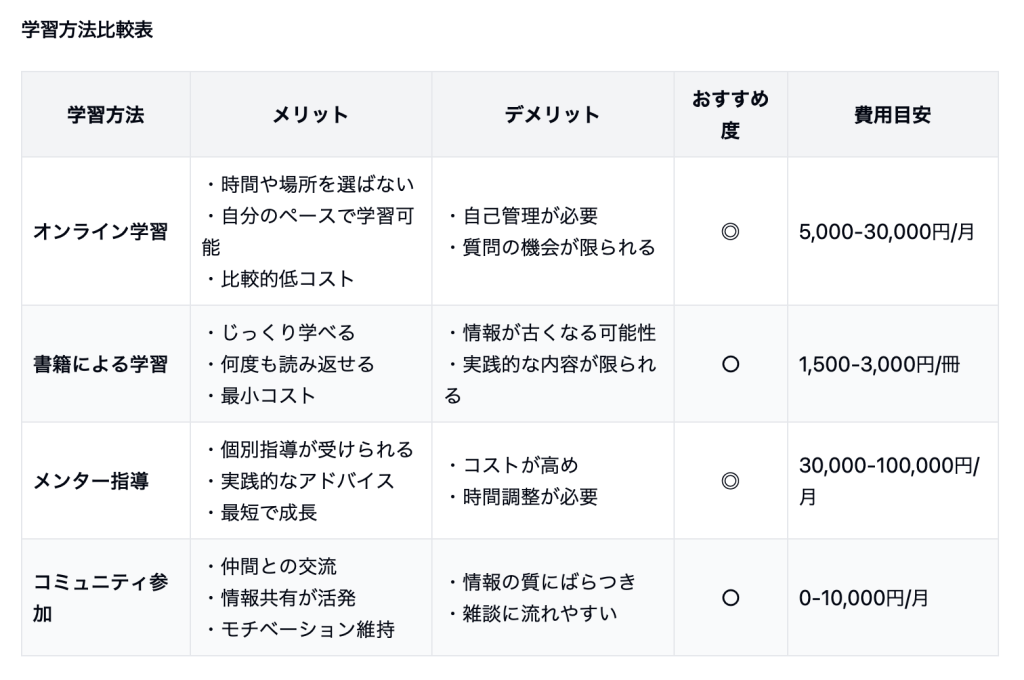Click the 学習方法比較表 heading

click(86, 31)
